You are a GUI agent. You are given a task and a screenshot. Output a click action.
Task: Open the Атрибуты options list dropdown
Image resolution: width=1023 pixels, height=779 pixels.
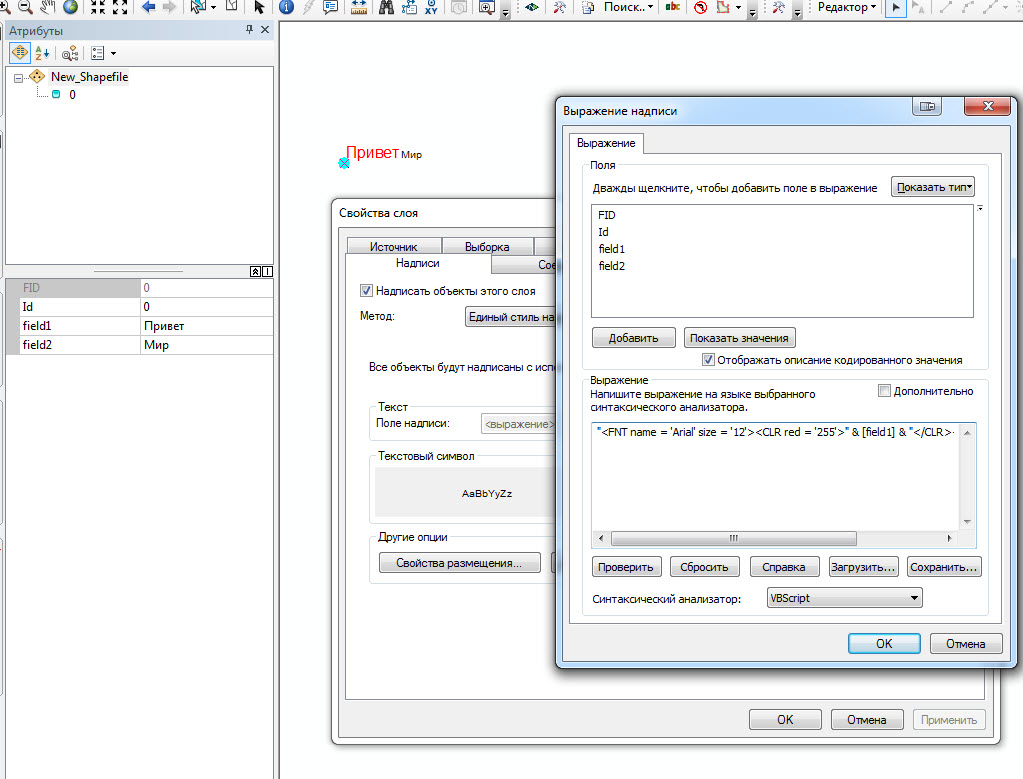click(113, 53)
